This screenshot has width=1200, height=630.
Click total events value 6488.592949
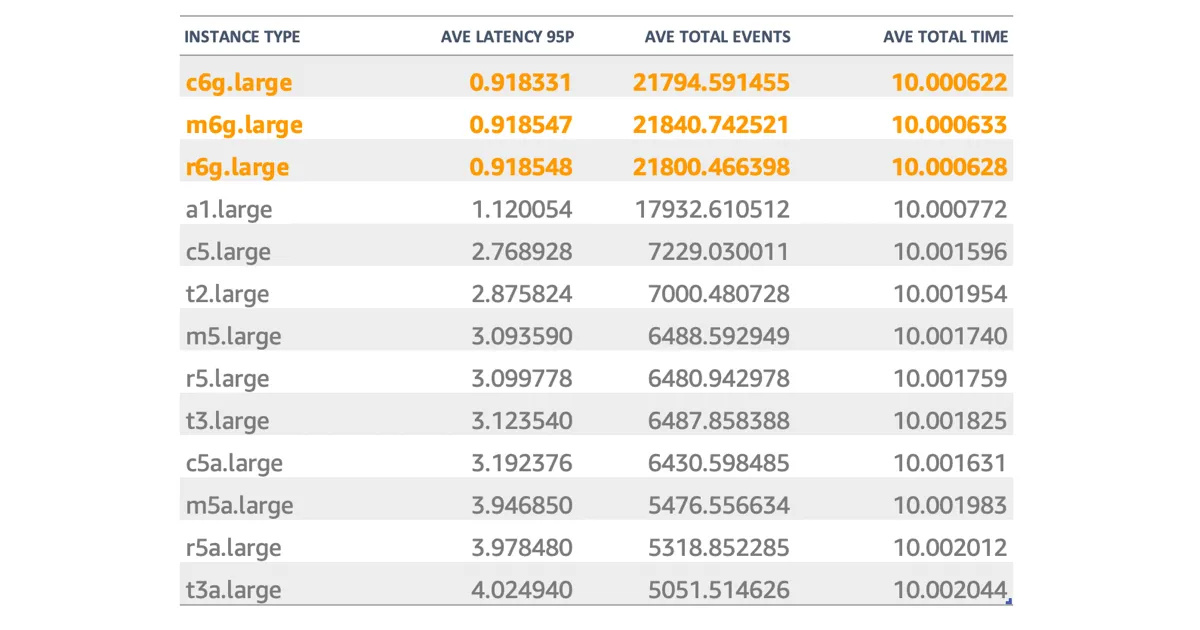[x=719, y=335]
